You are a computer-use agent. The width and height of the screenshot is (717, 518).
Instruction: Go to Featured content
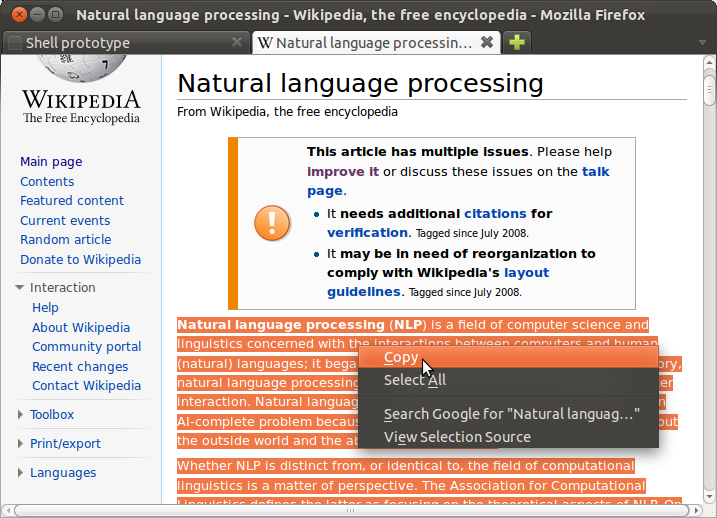click(72, 201)
